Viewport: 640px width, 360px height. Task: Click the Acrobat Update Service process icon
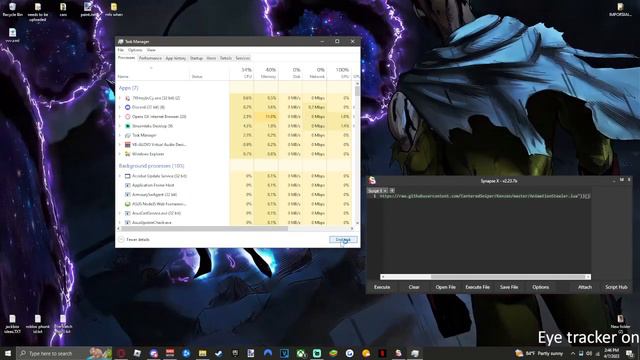pos(127,176)
